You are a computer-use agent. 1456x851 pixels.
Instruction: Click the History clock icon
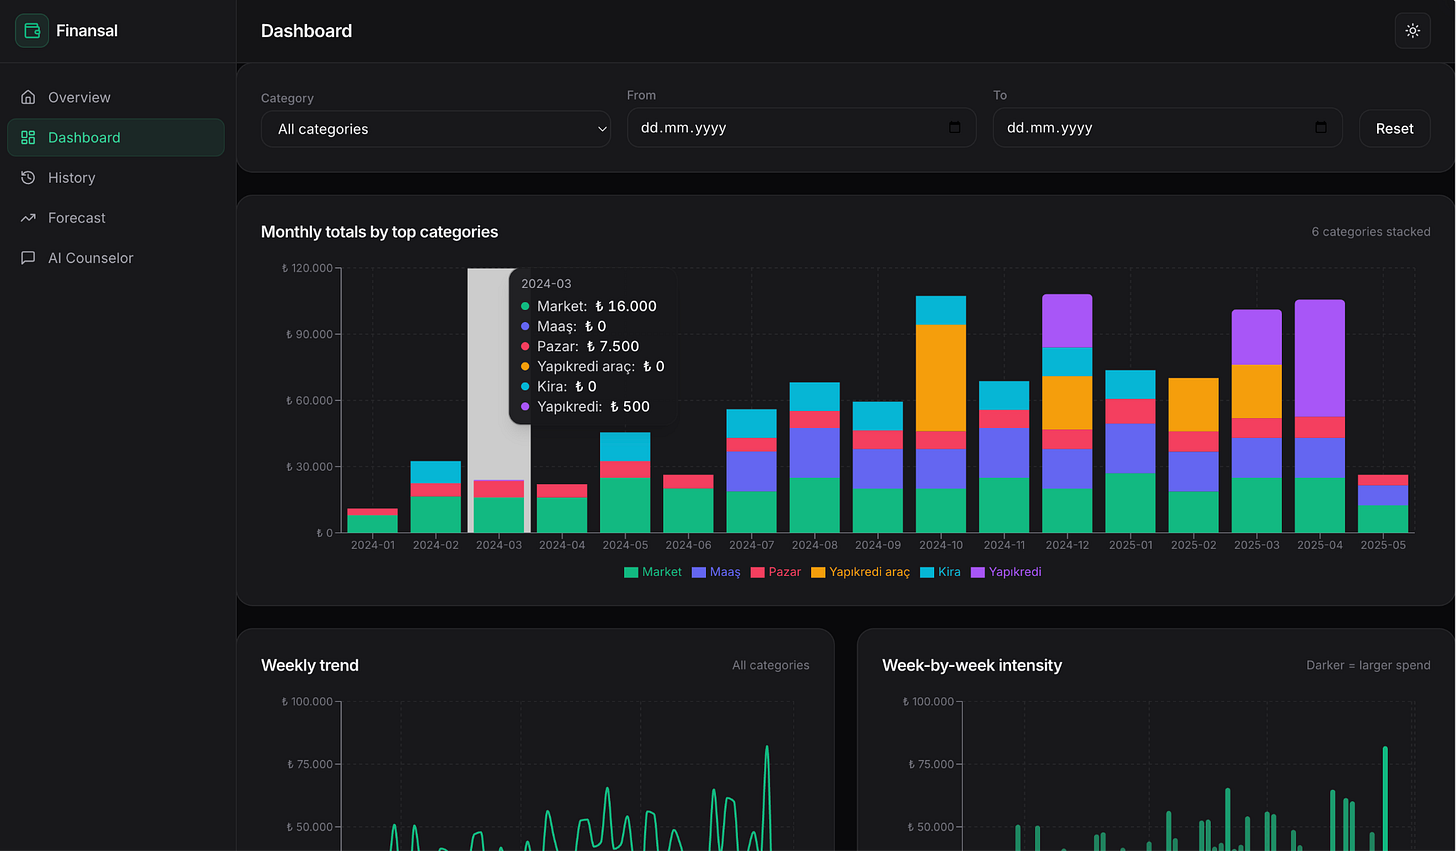pos(28,177)
